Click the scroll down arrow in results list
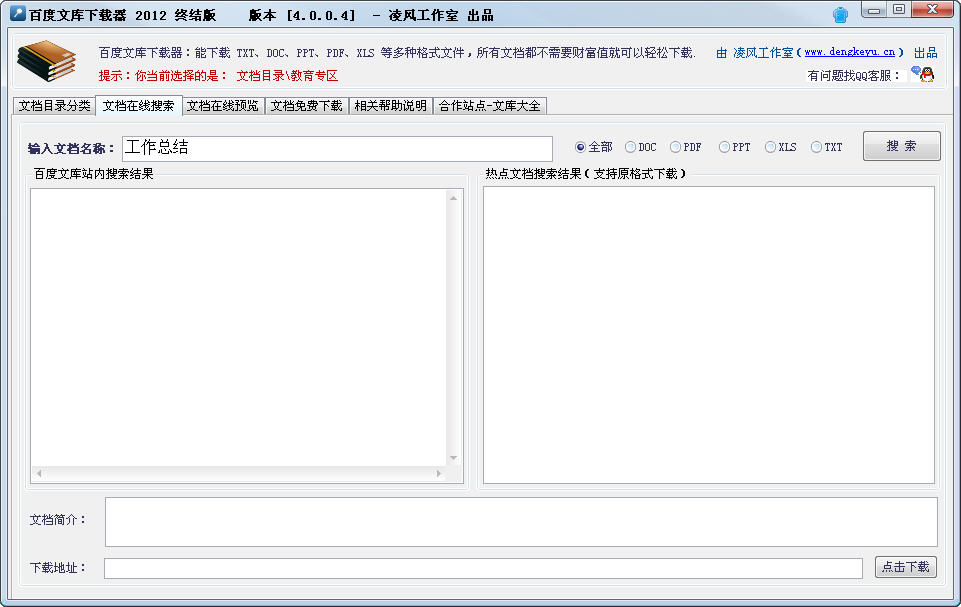Image resolution: width=961 pixels, height=607 pixels. click(454, 458)
